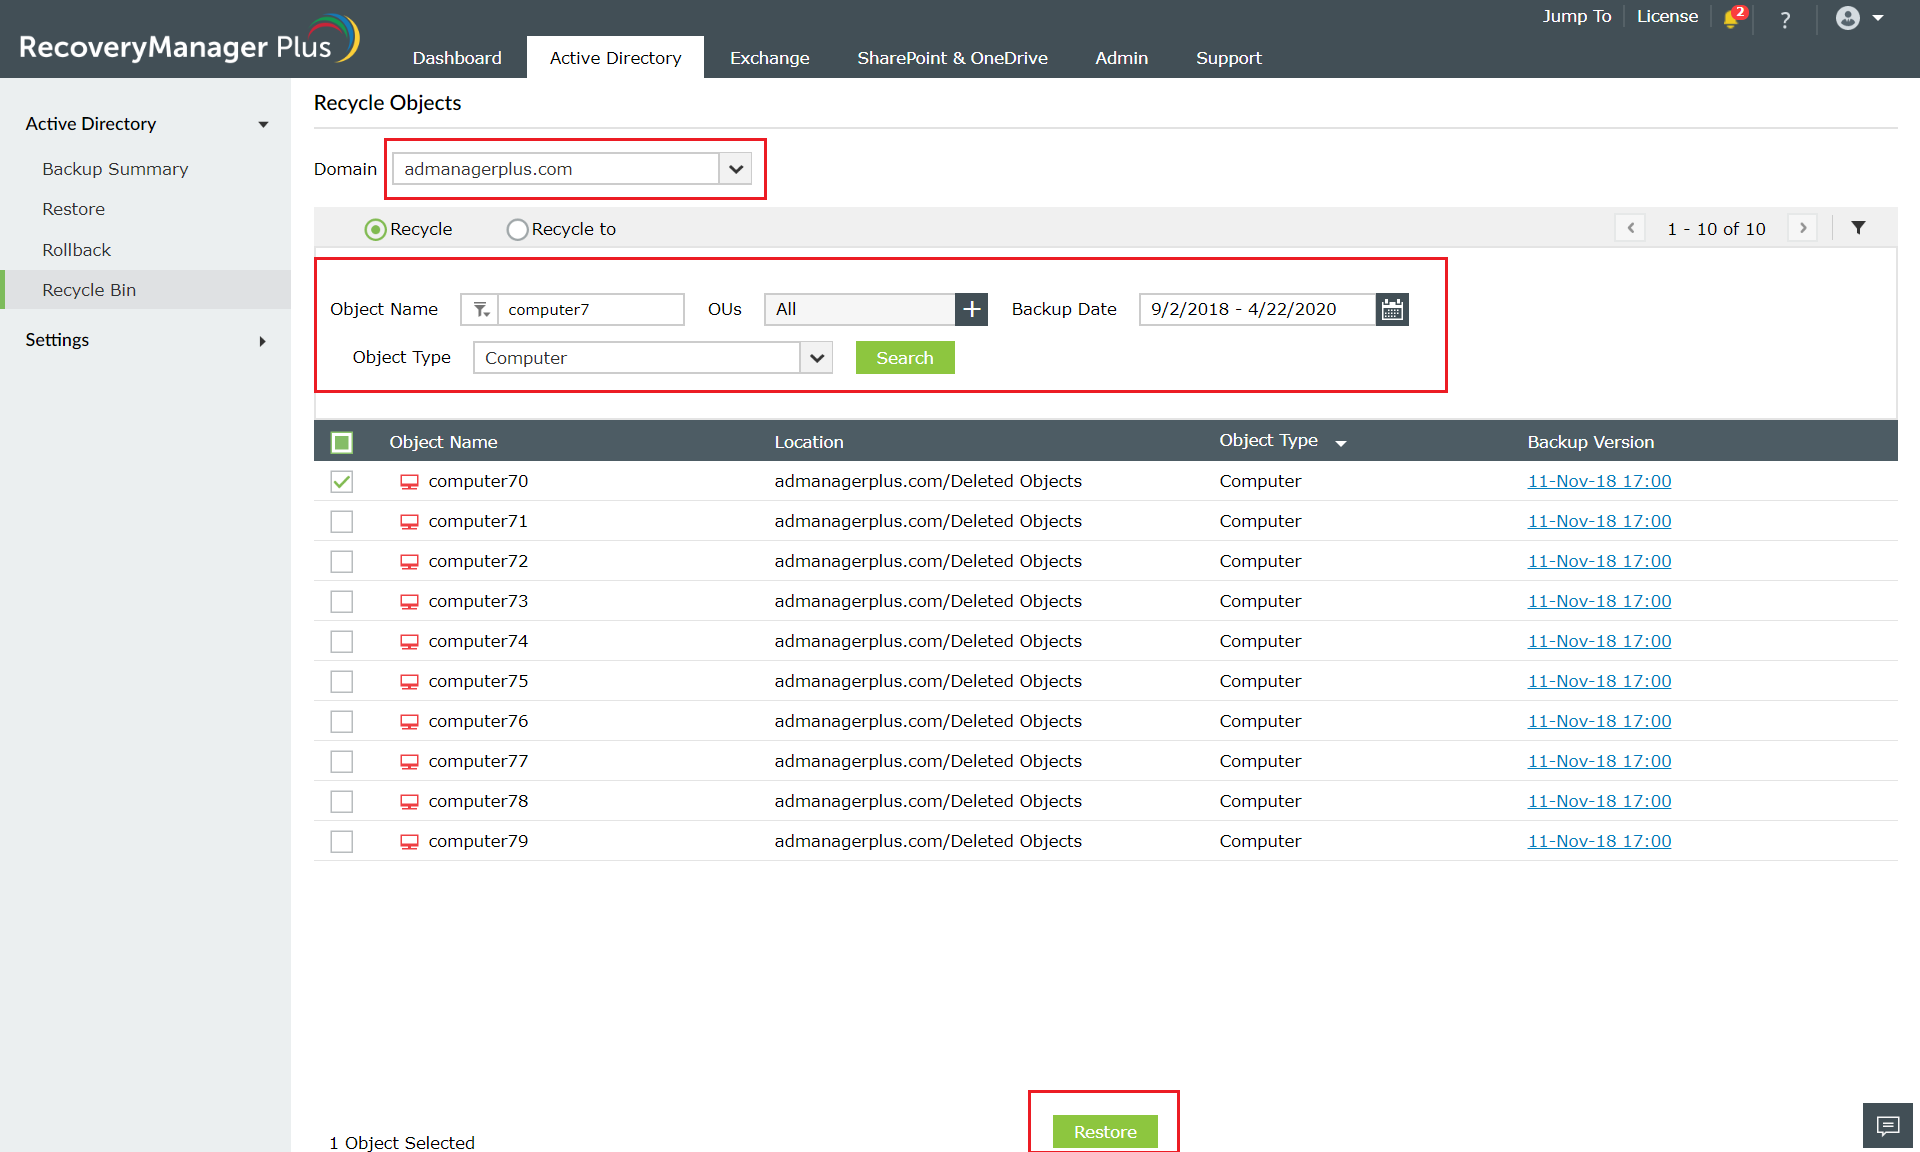Click the green Search button
The image size is (1920, 1152).
pos(904,358)
